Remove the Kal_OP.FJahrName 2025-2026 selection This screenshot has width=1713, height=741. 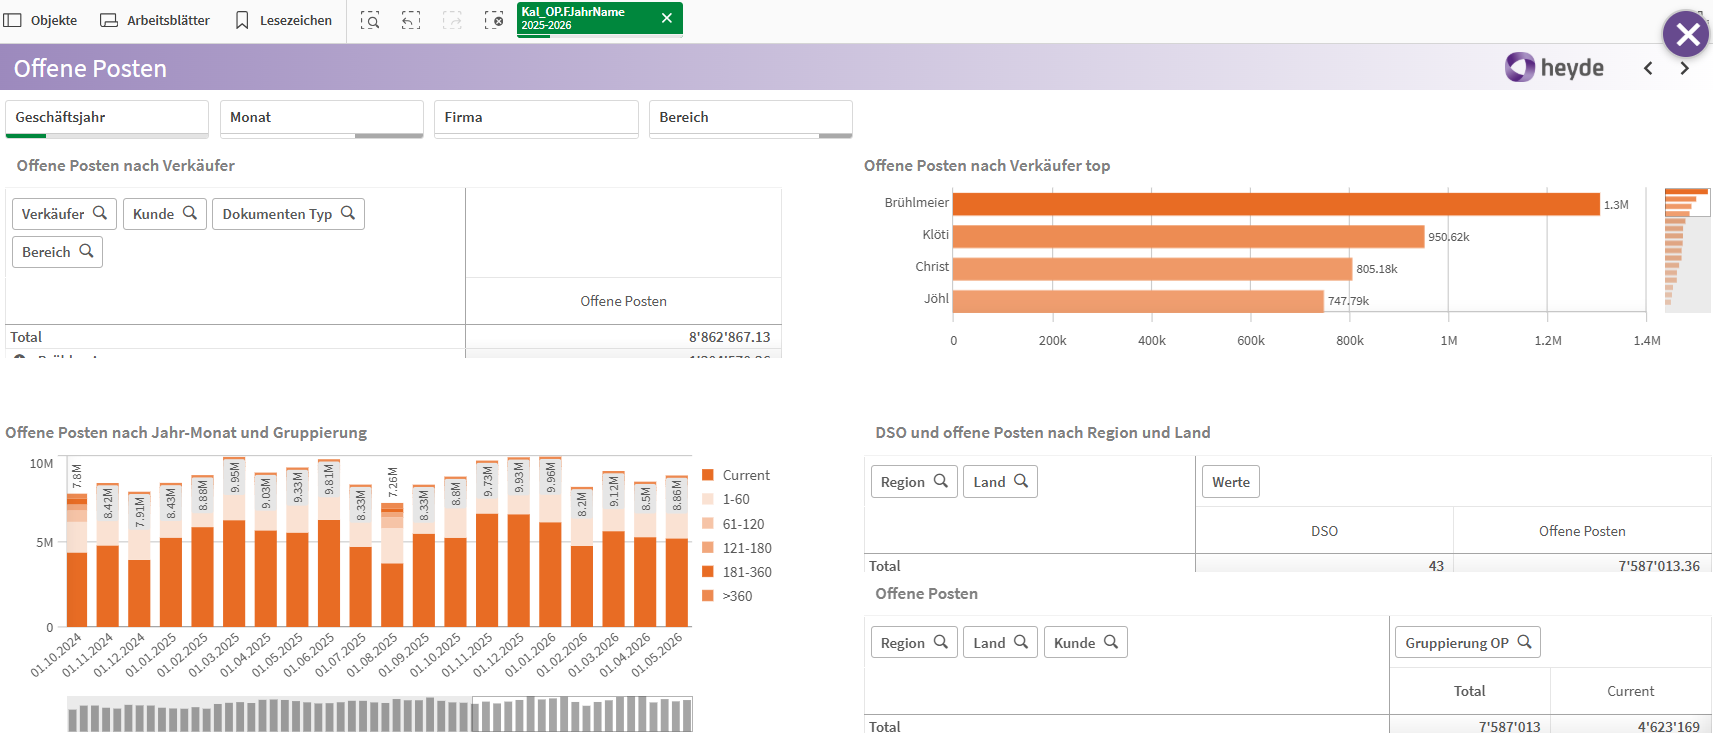point(667,18)
